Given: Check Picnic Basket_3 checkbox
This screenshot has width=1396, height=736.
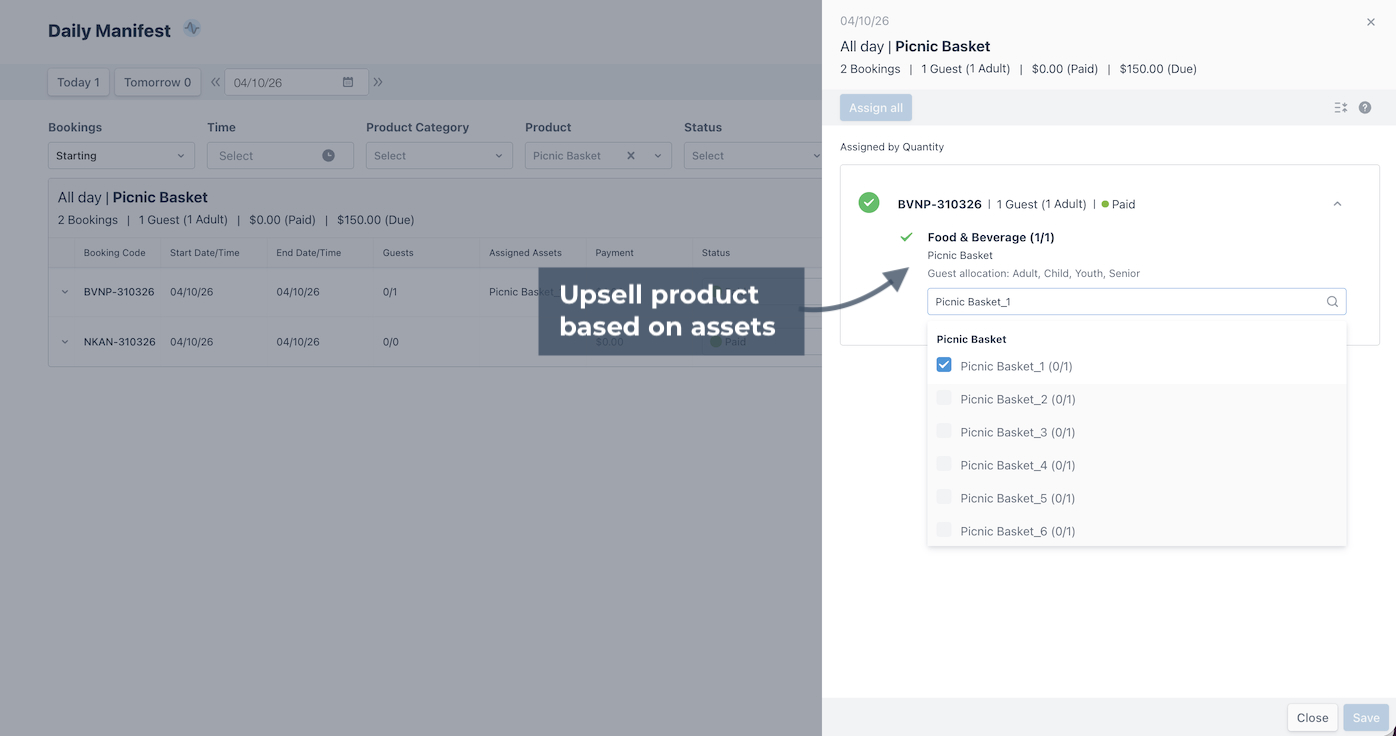Looking at the screenshot, I should click(x=944, y=431).
